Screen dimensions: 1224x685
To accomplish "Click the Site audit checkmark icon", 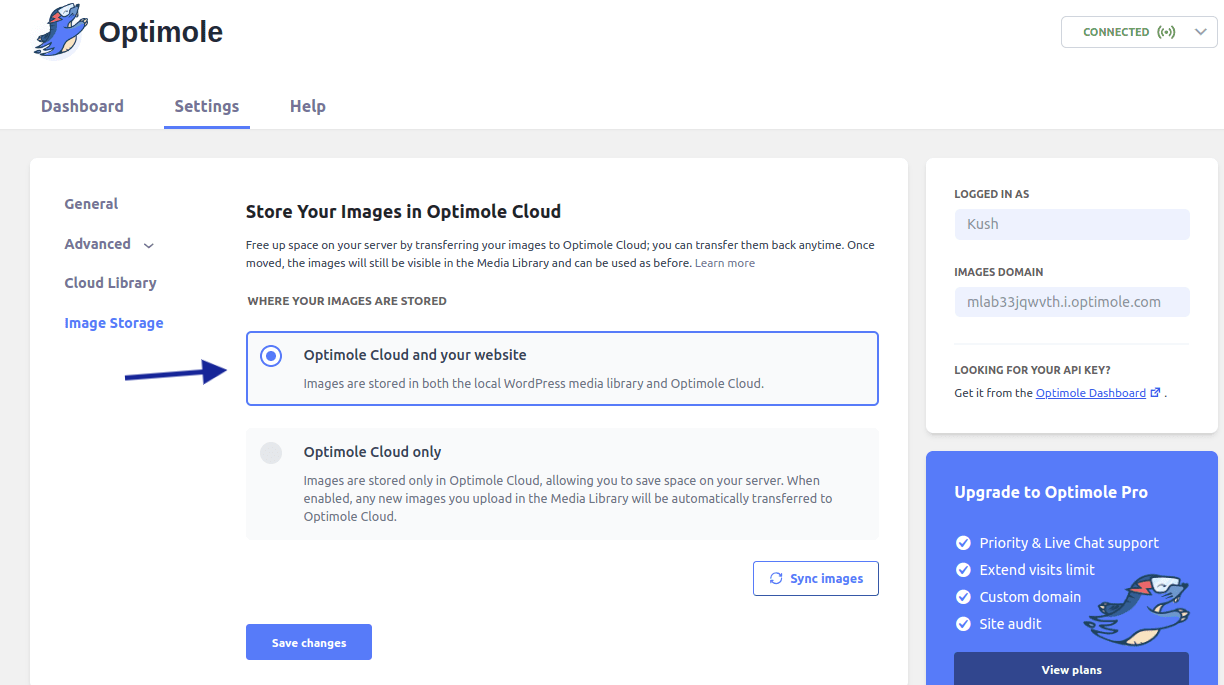I will (x=963, y=624).
